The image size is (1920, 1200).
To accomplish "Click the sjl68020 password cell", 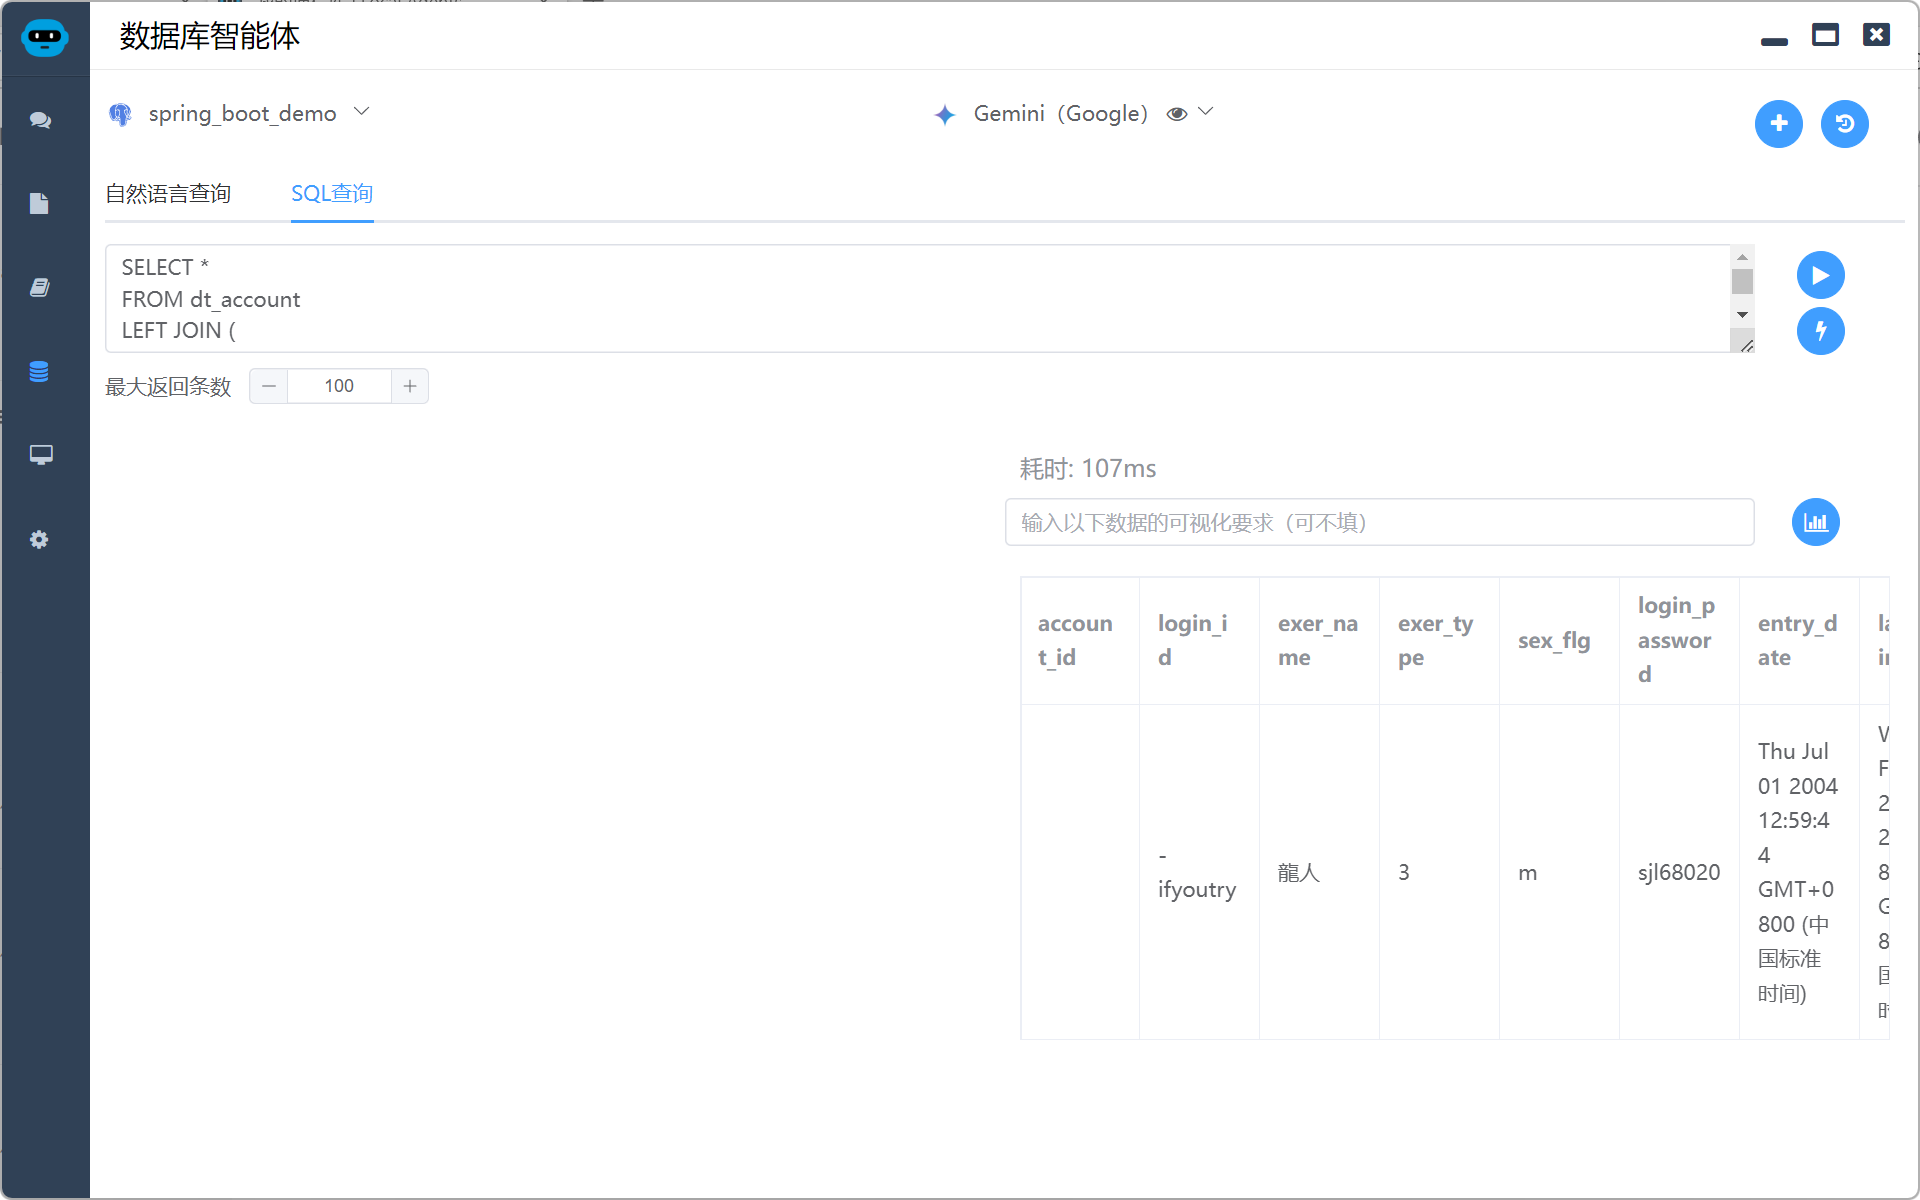I will pyautogui.click(x=1679, y=872).
